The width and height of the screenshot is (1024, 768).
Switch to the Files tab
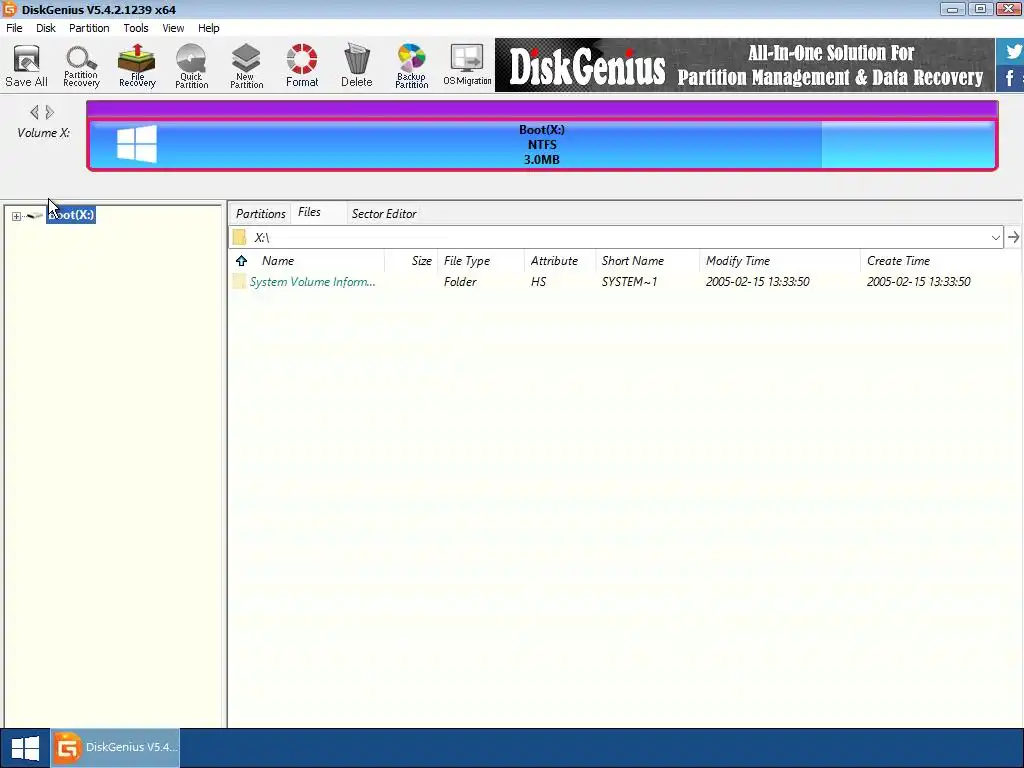coord(310,212)
